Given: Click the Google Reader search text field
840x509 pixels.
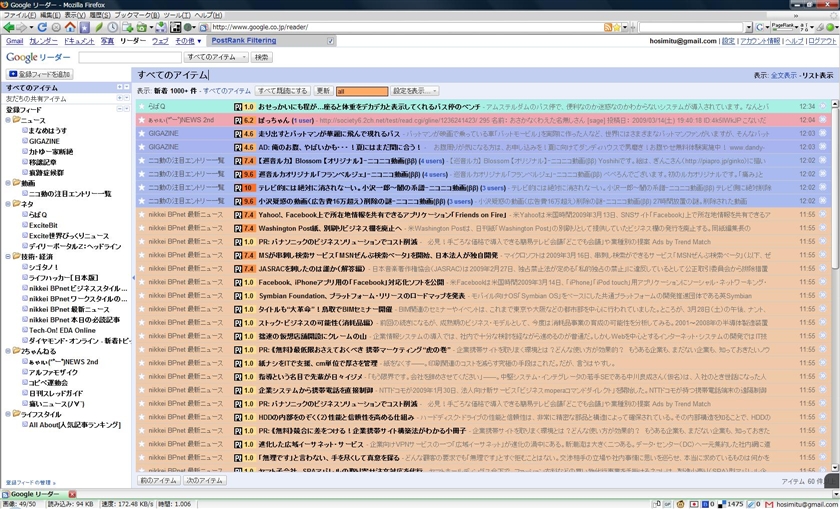Looking at the screenshot, I should (130, 57).
